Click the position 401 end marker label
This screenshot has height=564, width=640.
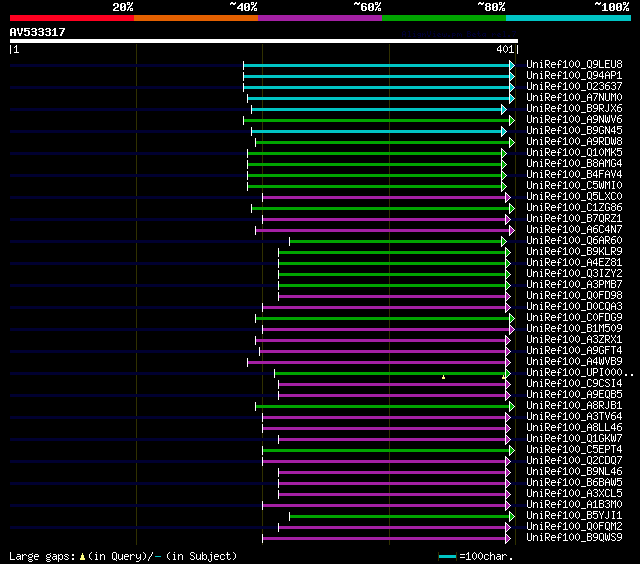pos(505,49)
